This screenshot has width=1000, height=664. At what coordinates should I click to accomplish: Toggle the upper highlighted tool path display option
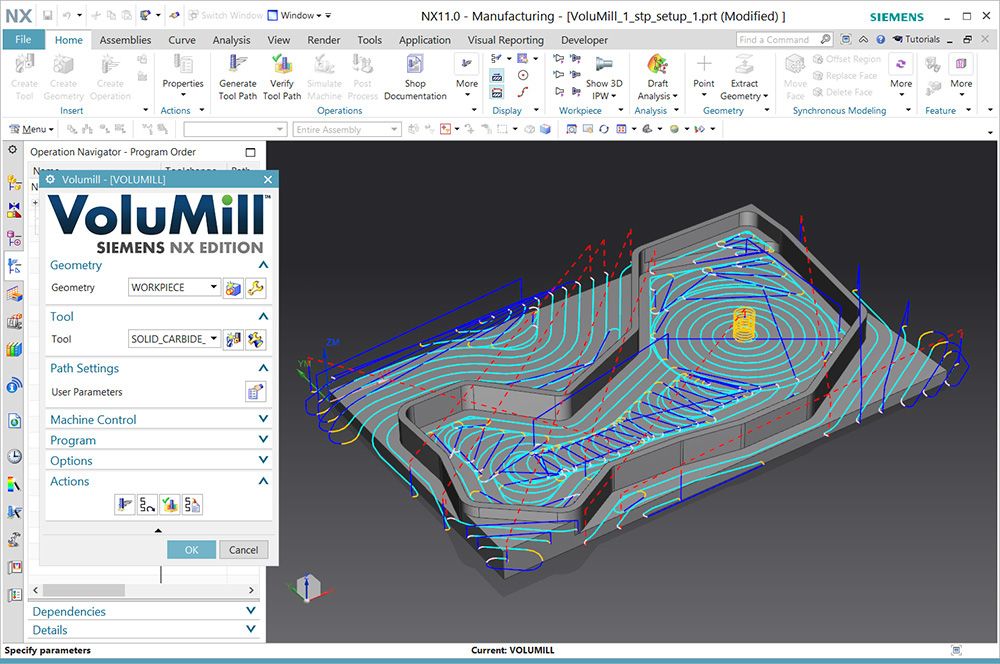[497, 76]
